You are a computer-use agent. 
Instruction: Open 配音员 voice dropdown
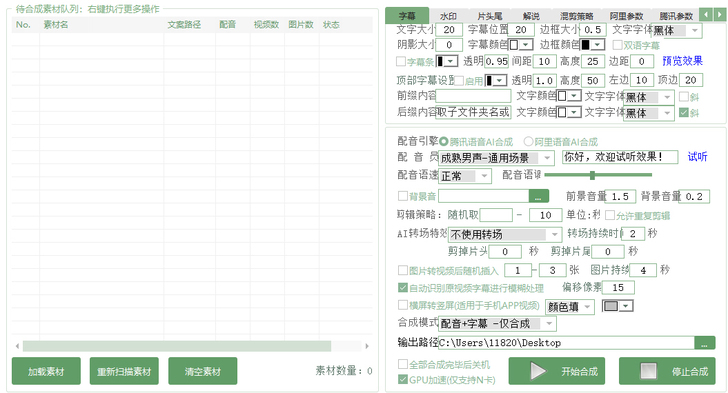click(x=496, y=158)
